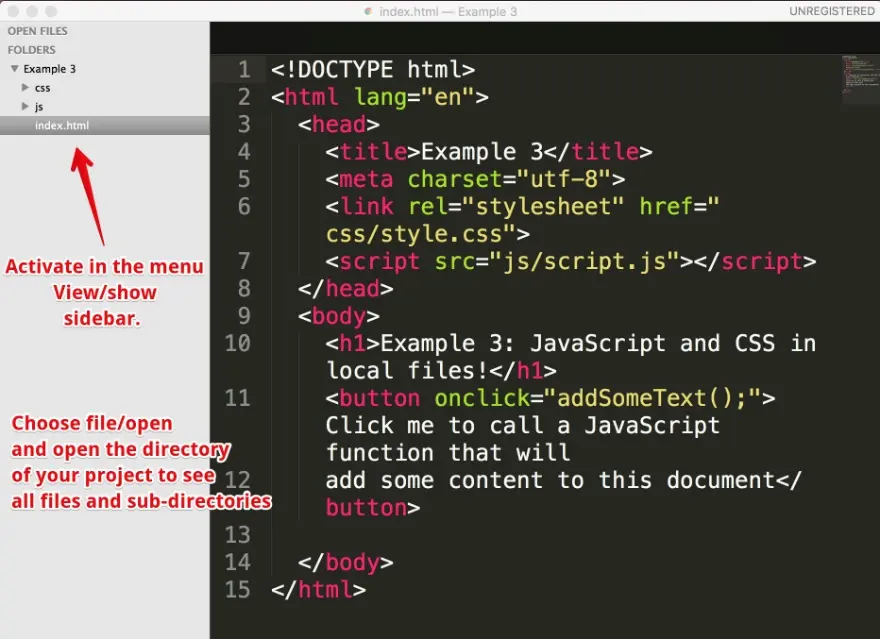Screen dimensions: 880x639
Task: Click the closing head tag
Action: (346, 289)
